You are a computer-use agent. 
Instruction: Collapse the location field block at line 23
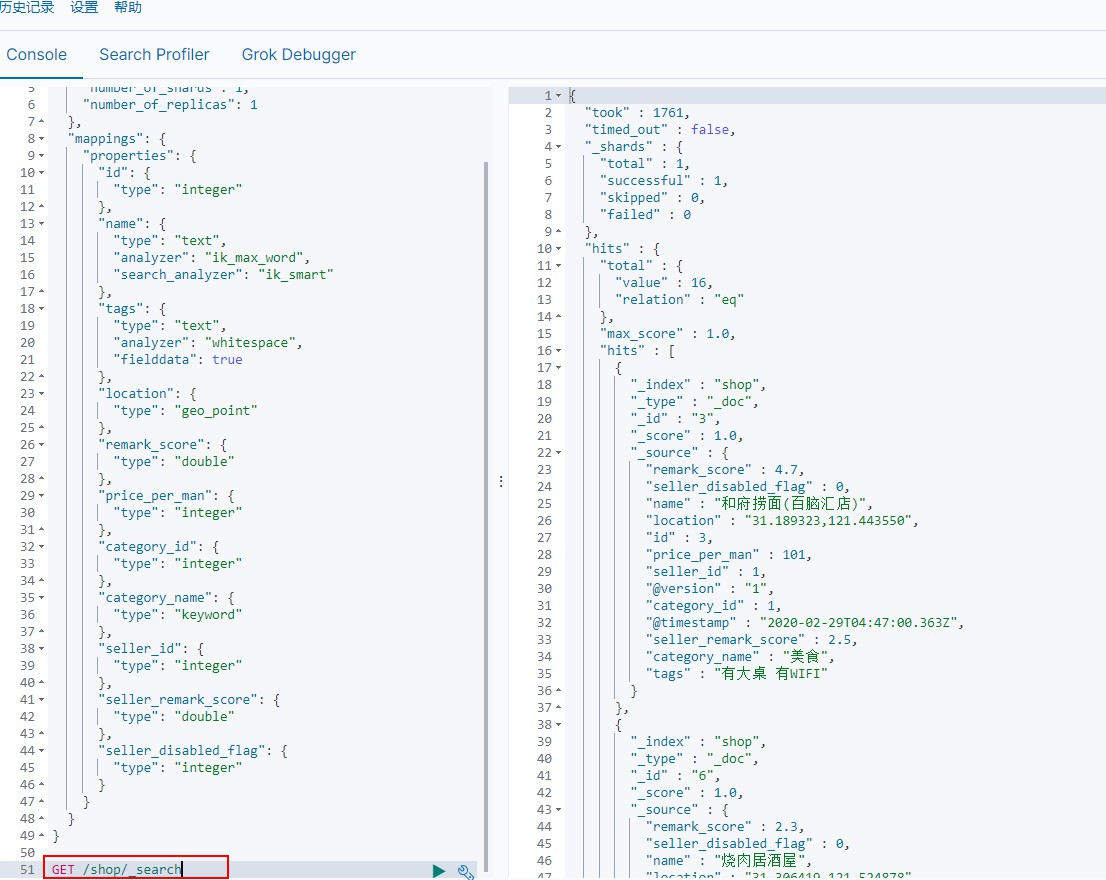coord(42,393)
